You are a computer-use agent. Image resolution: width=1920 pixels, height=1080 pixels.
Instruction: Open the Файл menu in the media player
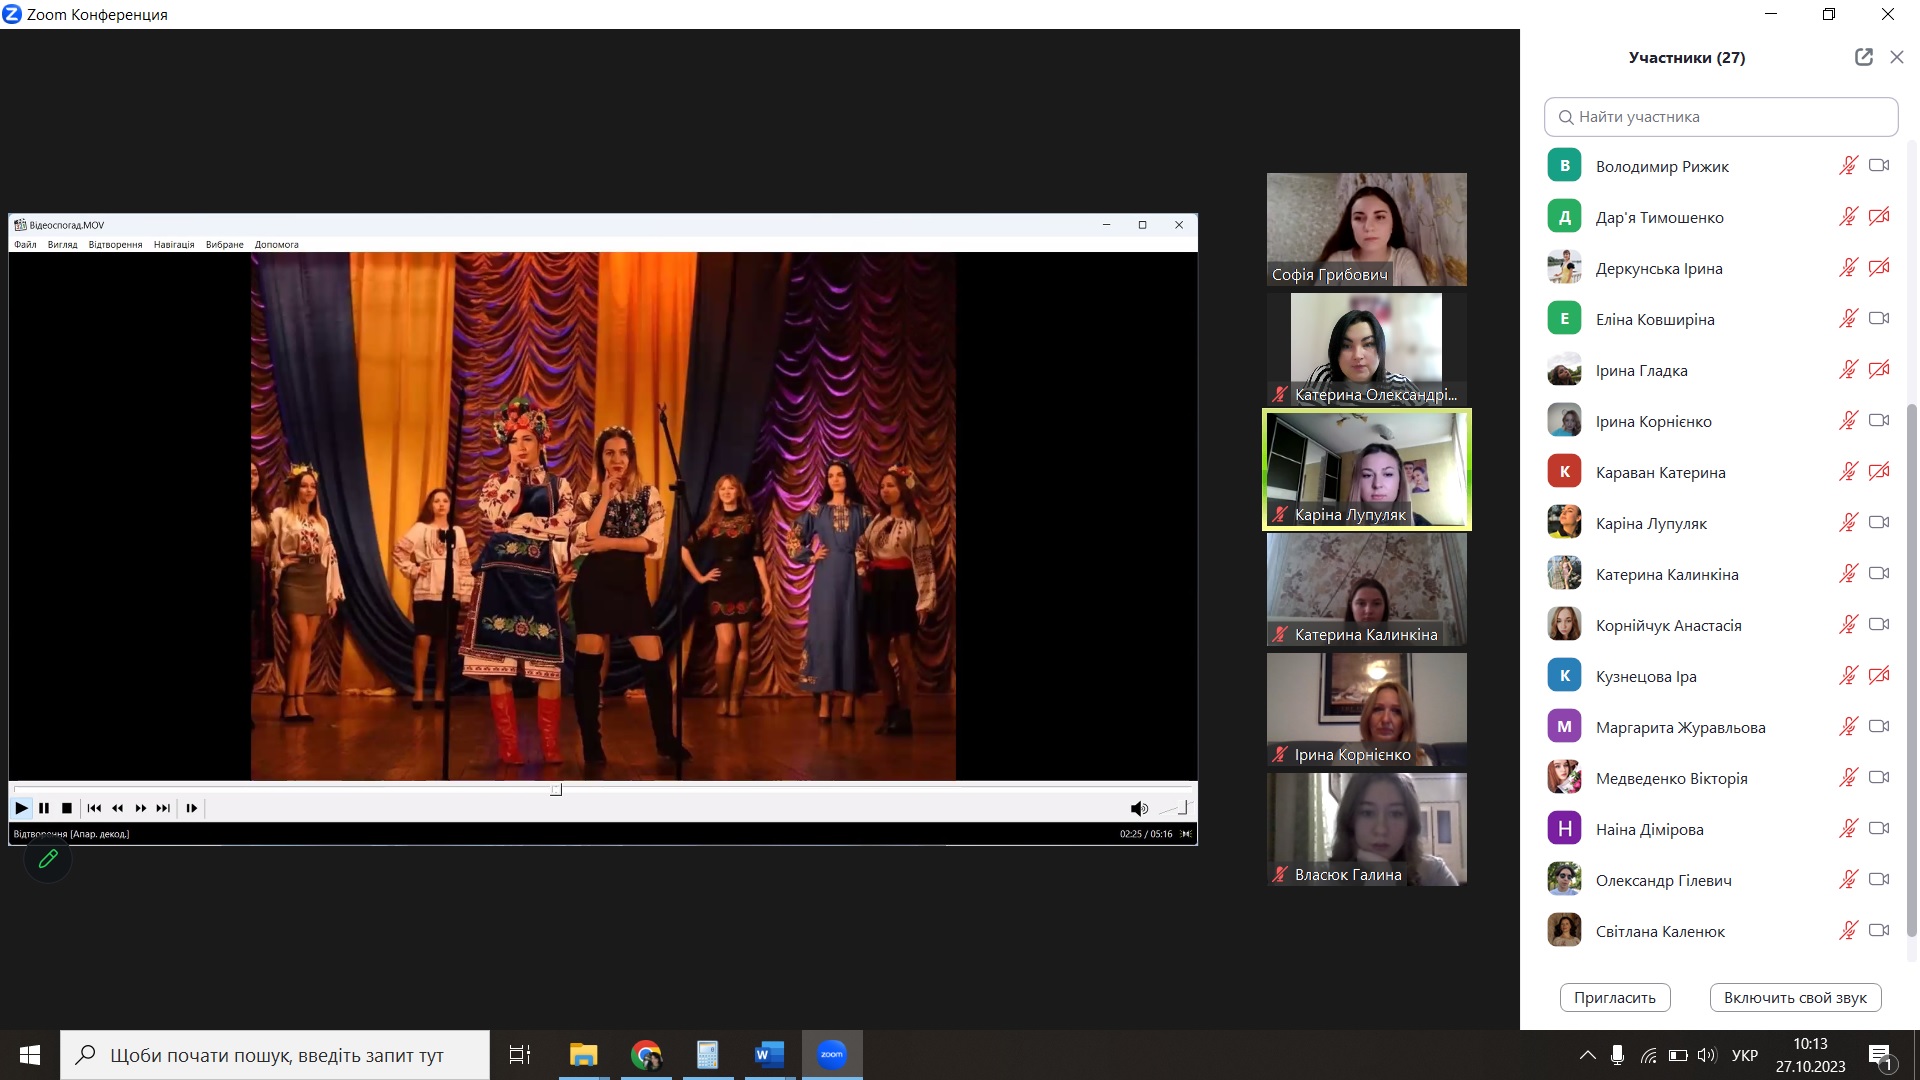25,244
